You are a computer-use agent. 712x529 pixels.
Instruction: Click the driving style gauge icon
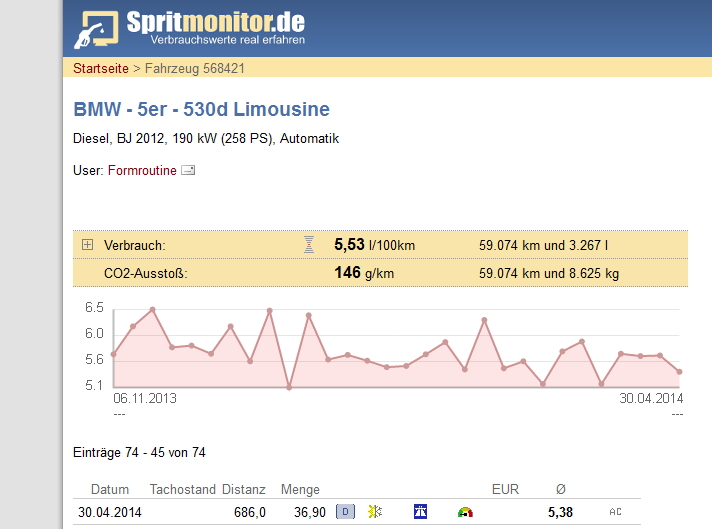click(464, 512)
